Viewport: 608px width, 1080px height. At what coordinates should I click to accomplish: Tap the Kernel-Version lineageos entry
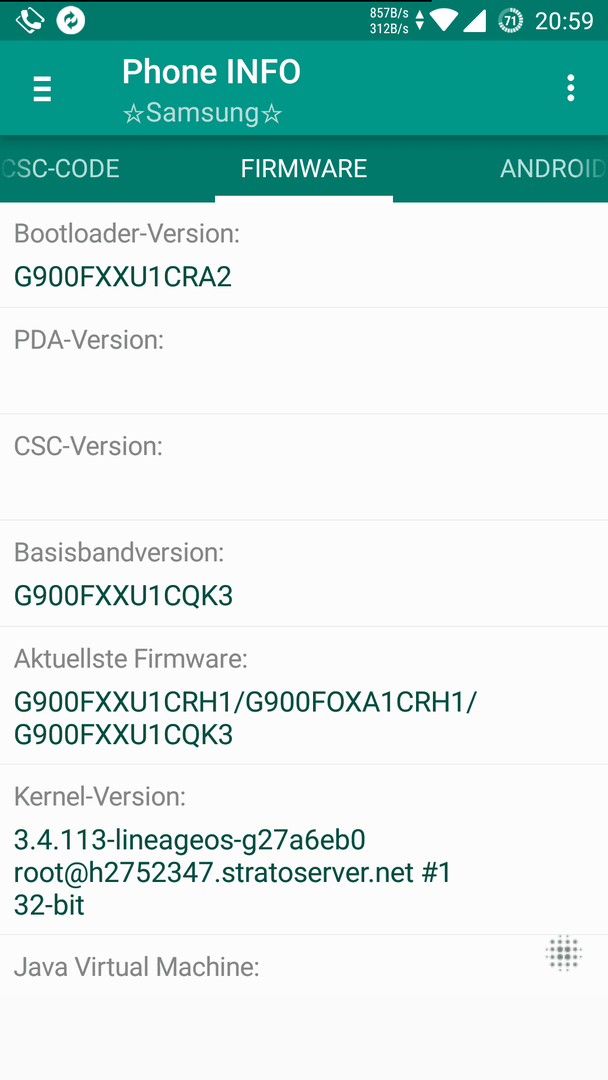point(304,849)
